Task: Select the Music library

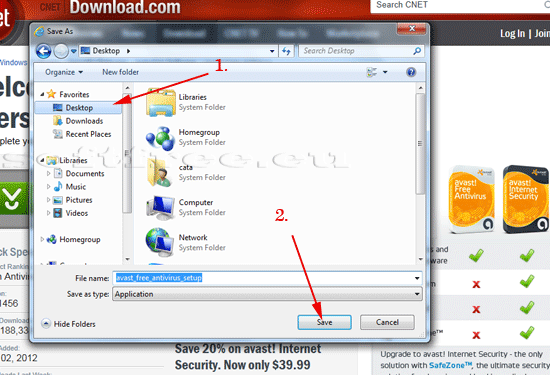Action: 76,187
